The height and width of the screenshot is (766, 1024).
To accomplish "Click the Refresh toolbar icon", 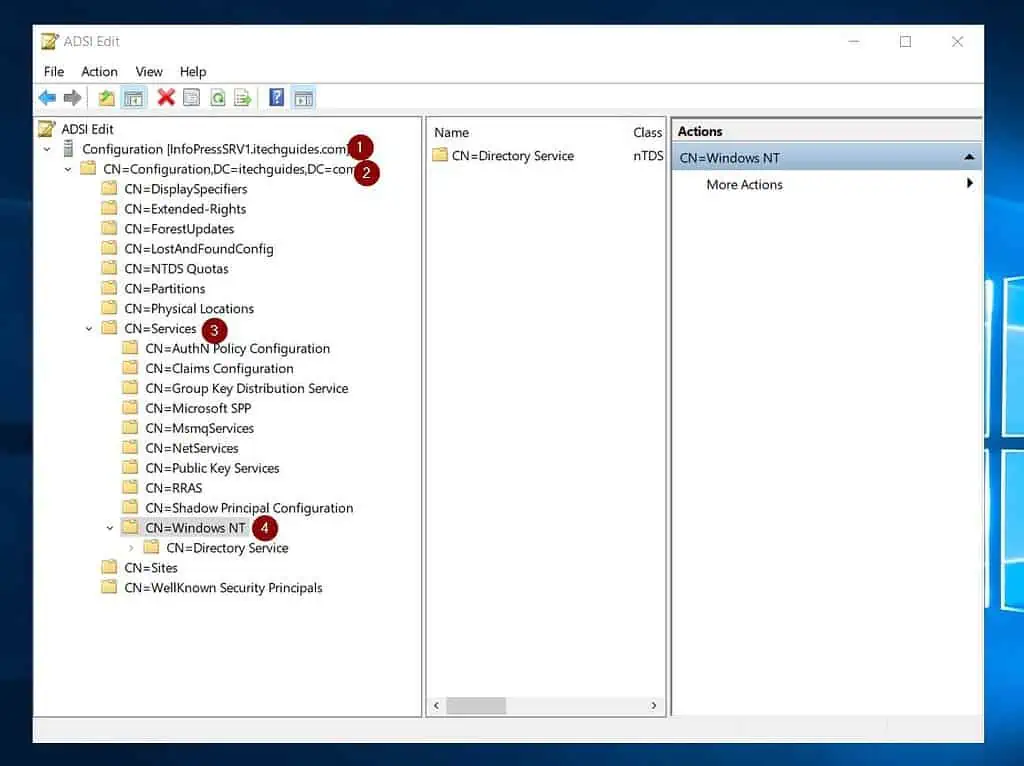I will coord(217,98).
